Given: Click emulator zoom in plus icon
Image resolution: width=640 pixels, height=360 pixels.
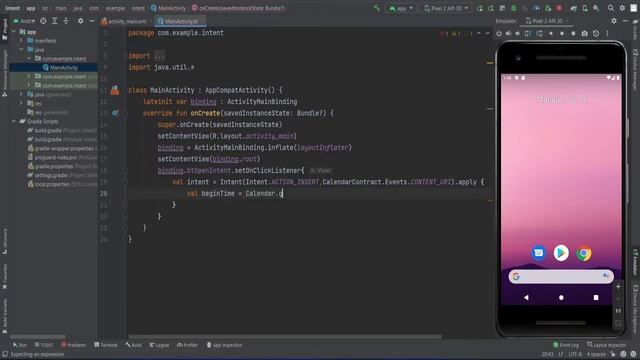Looking at the screenshot, I should tap(618, 287).
